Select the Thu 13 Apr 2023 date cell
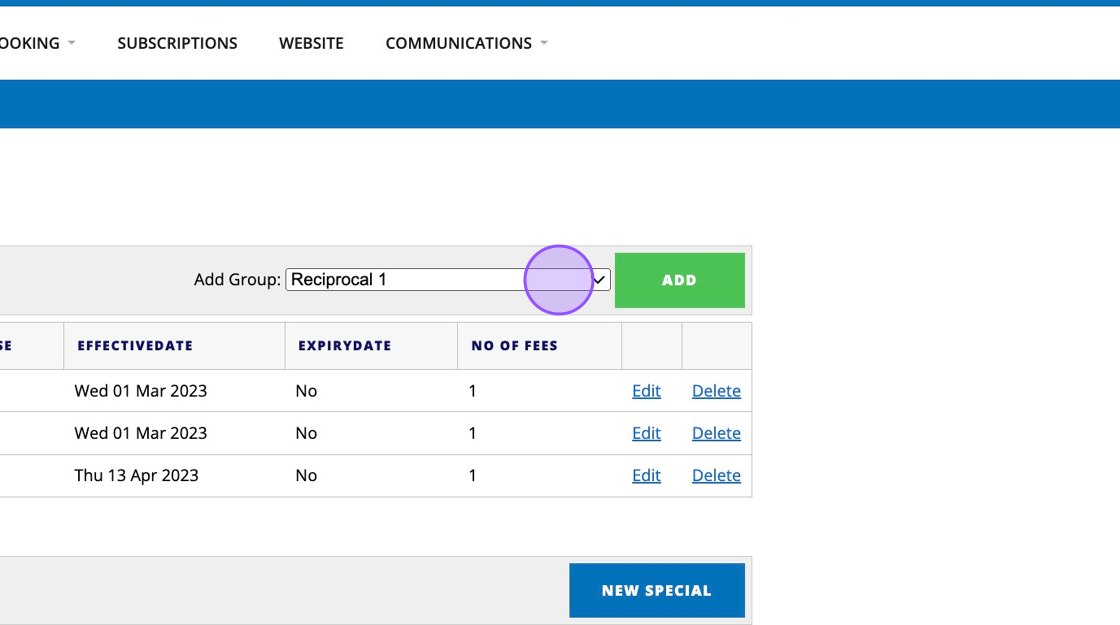Image resolution: width=1120 pixels, height=625 pixels. click(x=136, y=475)
